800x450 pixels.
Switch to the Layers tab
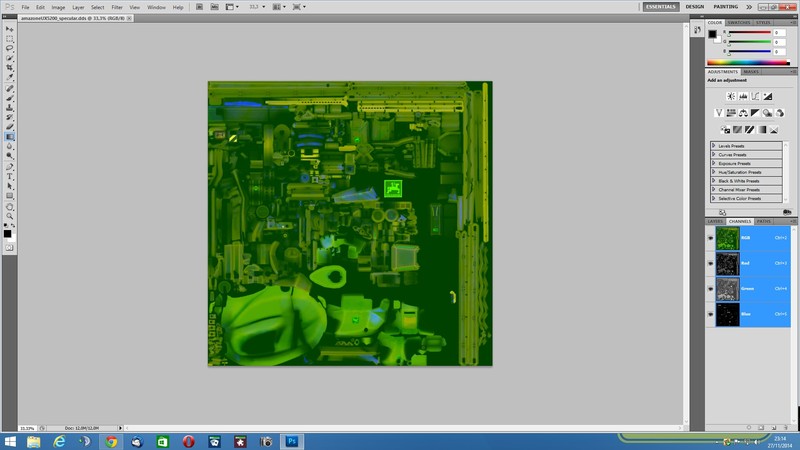715,221
